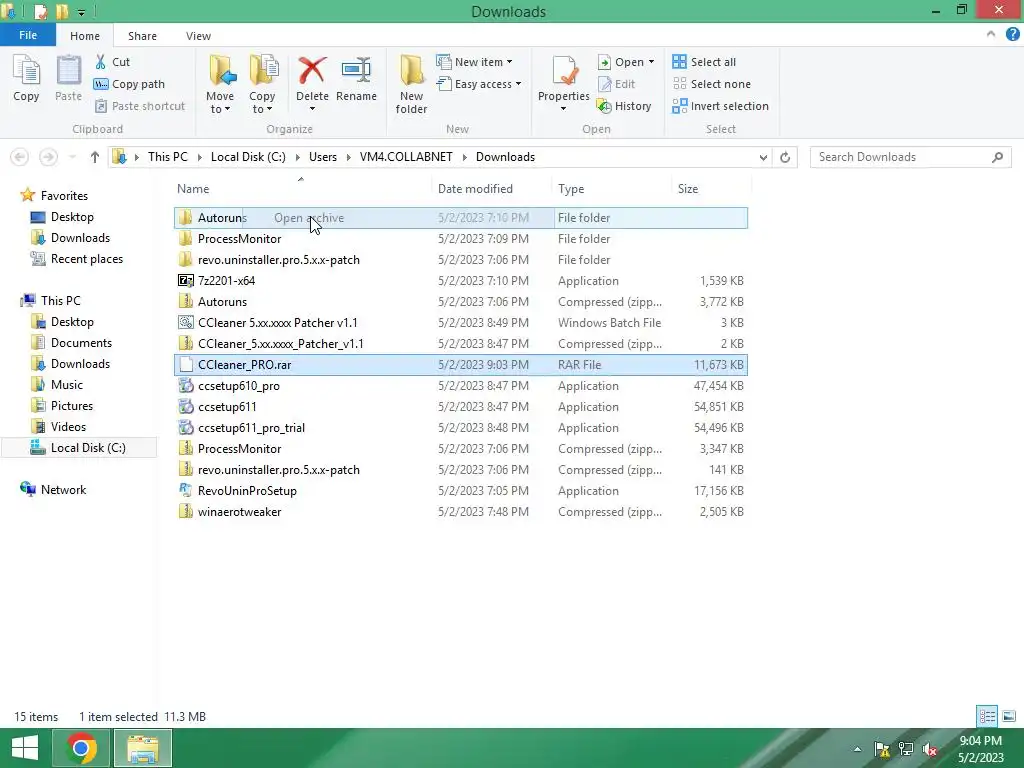Click Select none in the ribbon
Viewport: 1024px width, 768px height.
711,84
